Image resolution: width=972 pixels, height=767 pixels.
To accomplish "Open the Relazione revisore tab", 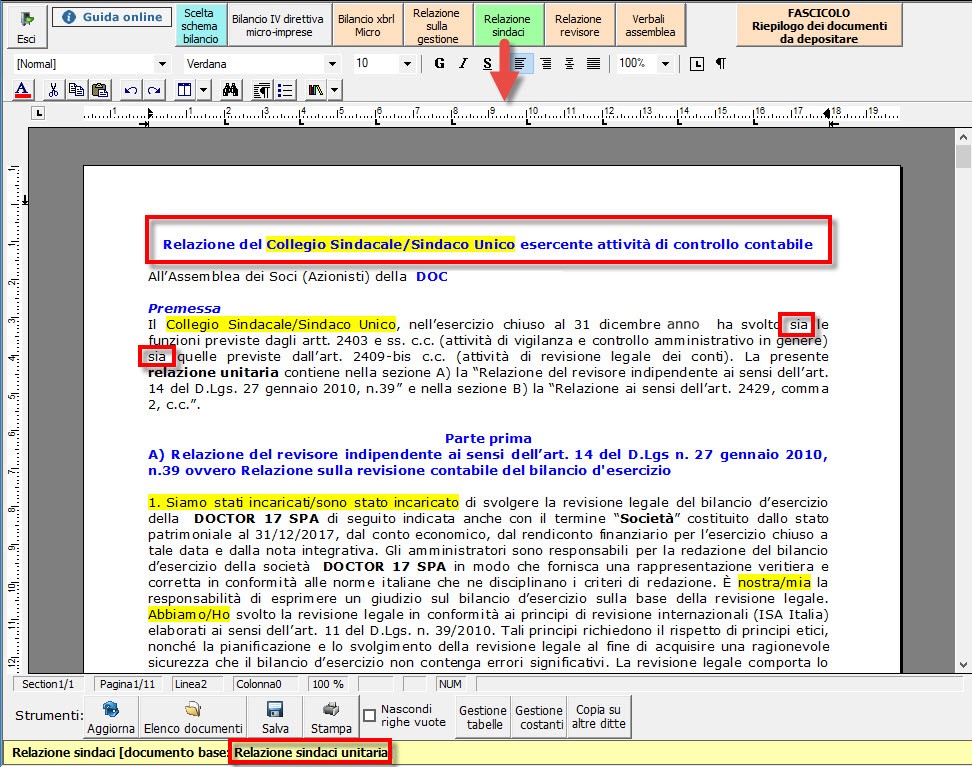I will [x=579, y=25].
